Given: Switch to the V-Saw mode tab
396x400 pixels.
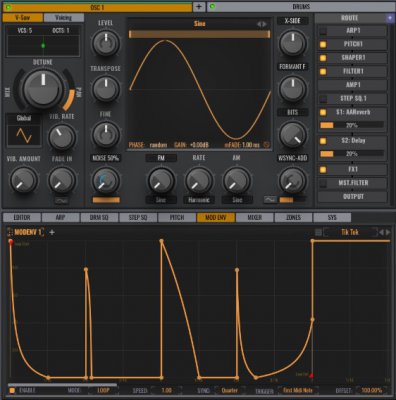Looking at the screenshot, I should (x=23, y=17).
